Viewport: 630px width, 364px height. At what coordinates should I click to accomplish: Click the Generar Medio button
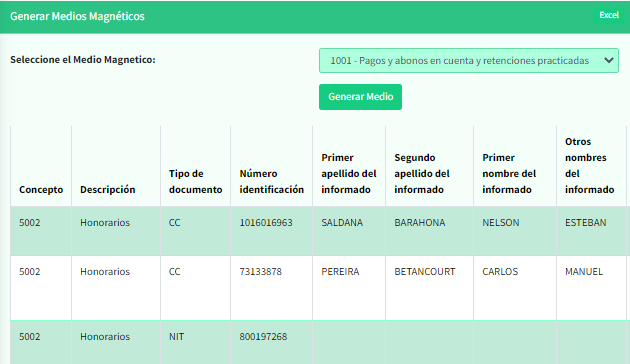[x=360, y=97]
